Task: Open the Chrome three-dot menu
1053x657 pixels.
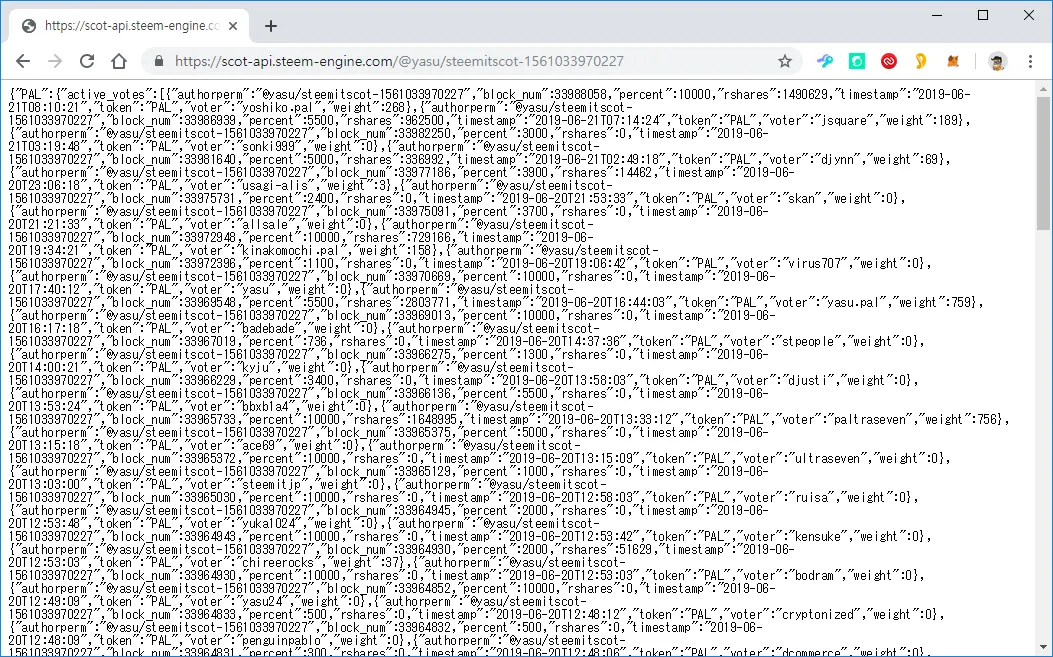Action: tap(1030, 61)
